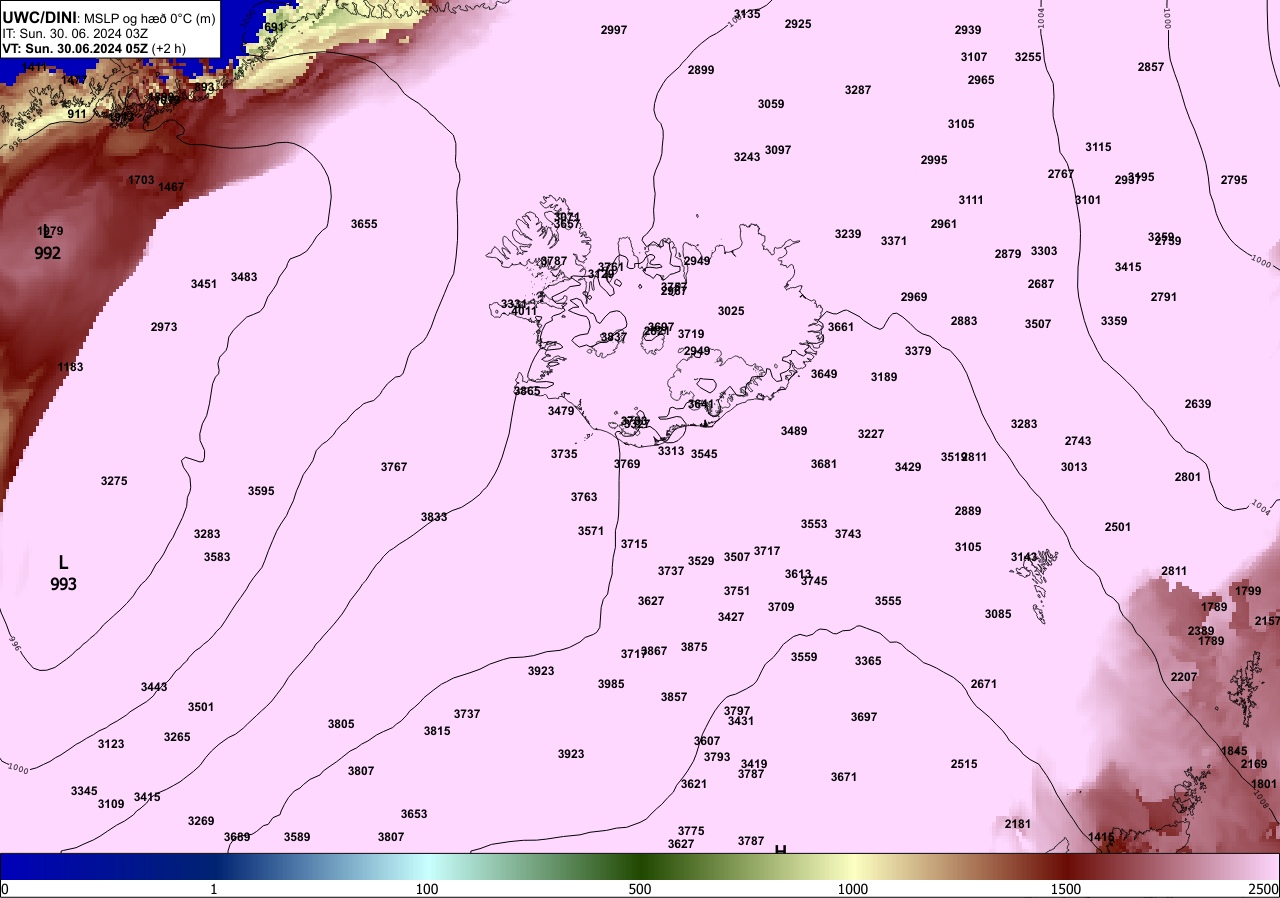The image size is (1280, 898).
Task: Click the 3805 height value
Action: click(341, 724)
